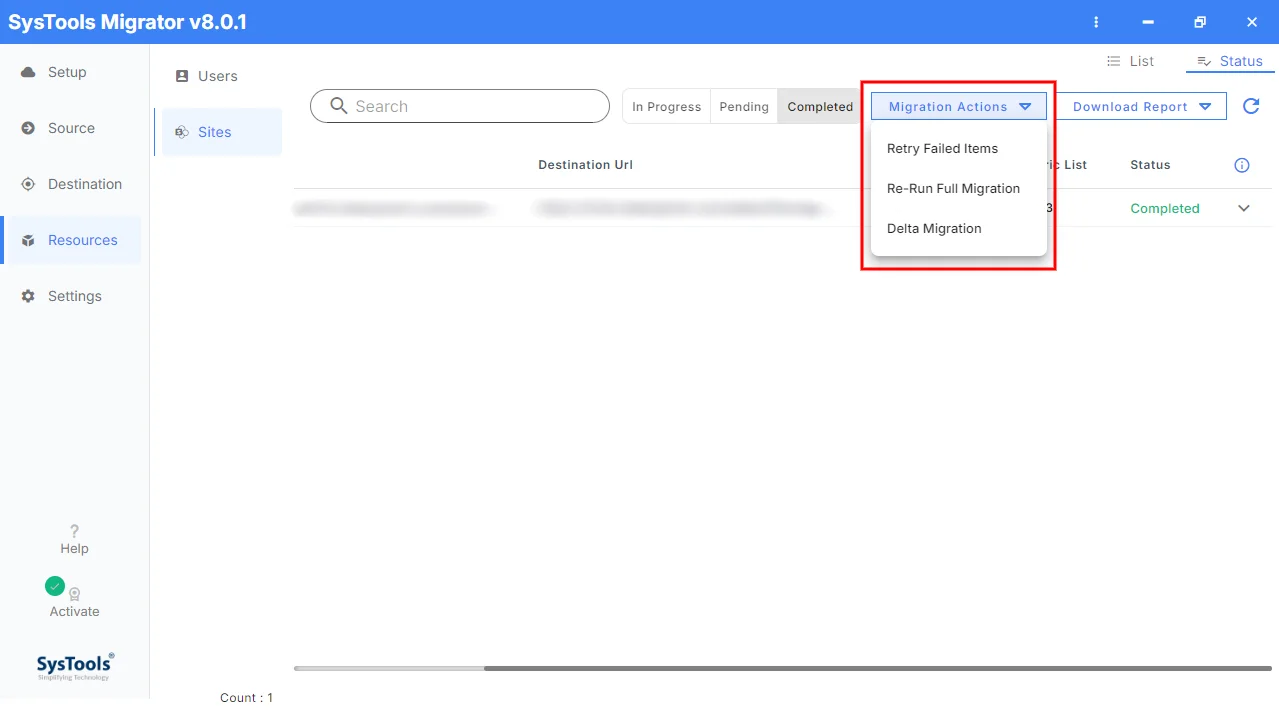This screenshot has height=720, width=1279.
Task: Click the Users person icon
Action: pos(182,76)
